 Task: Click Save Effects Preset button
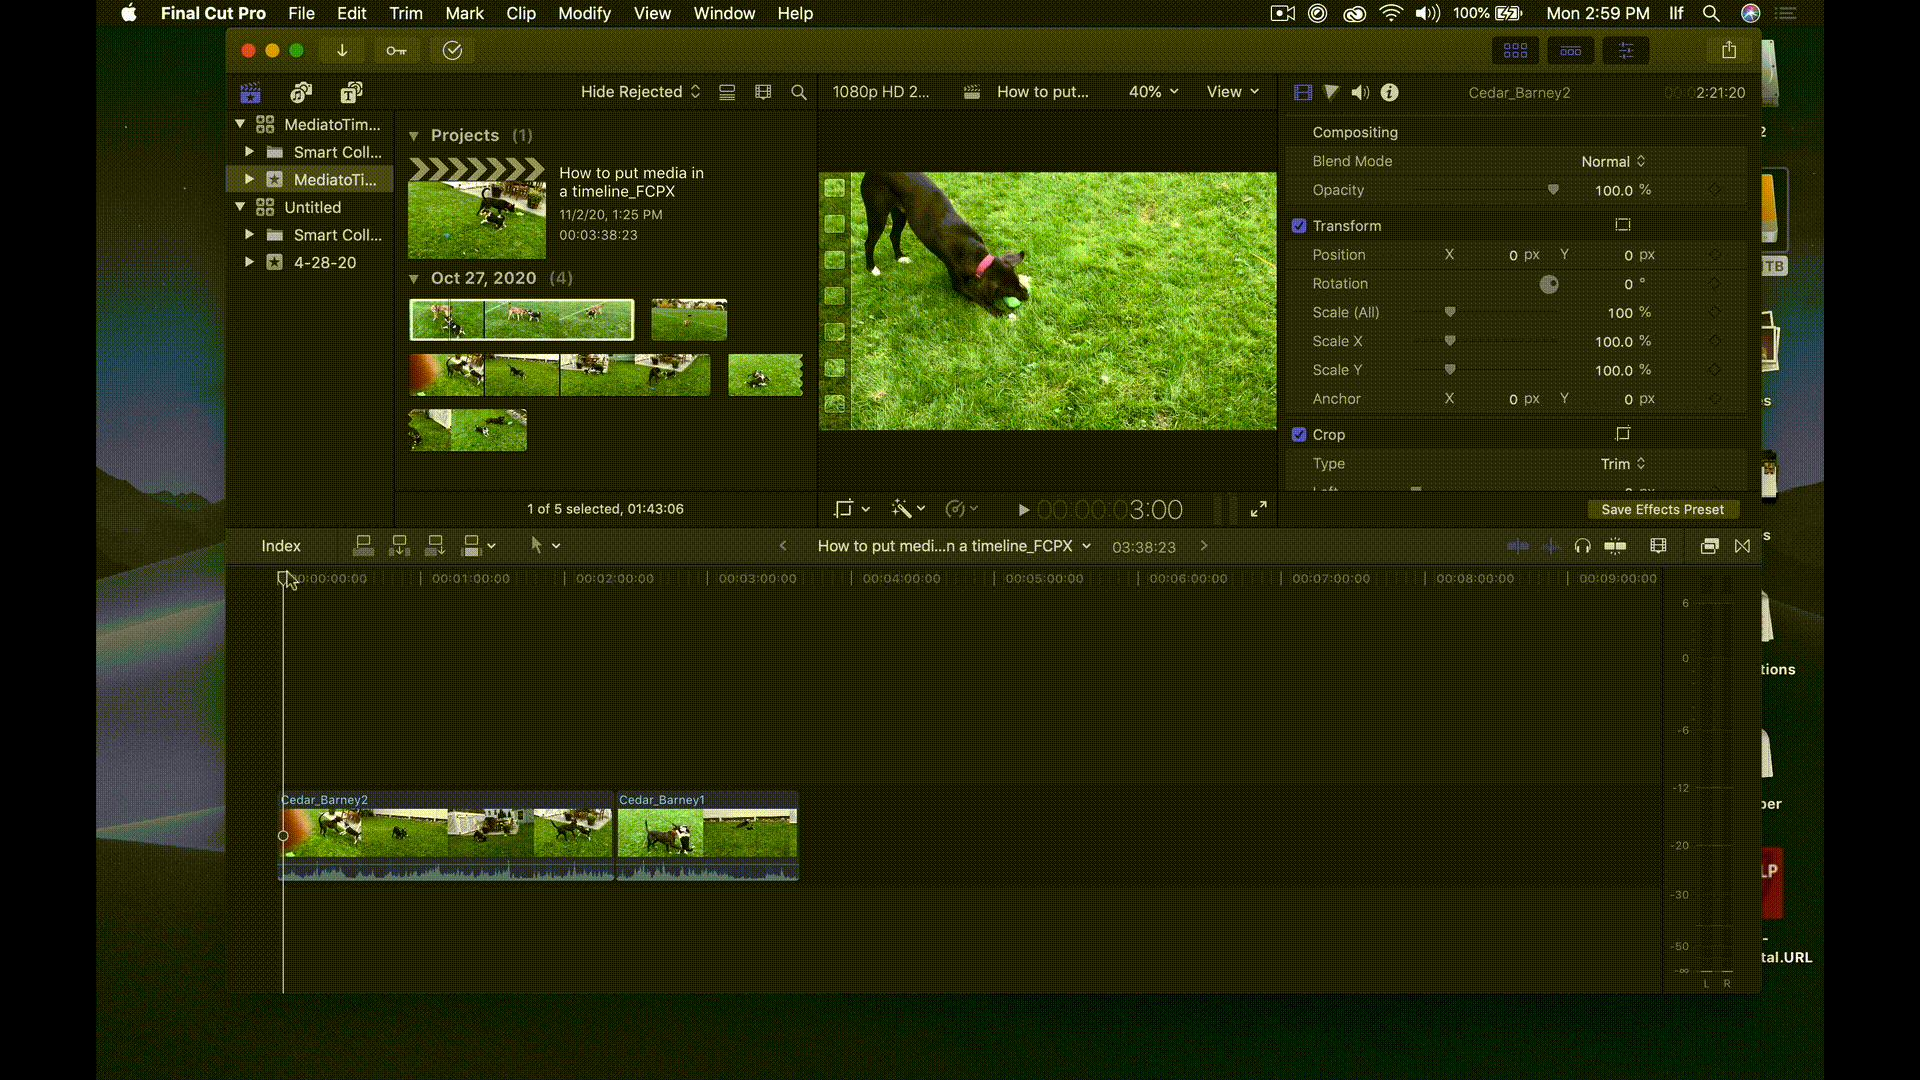pyautogui.click(x=1662, y=509)
